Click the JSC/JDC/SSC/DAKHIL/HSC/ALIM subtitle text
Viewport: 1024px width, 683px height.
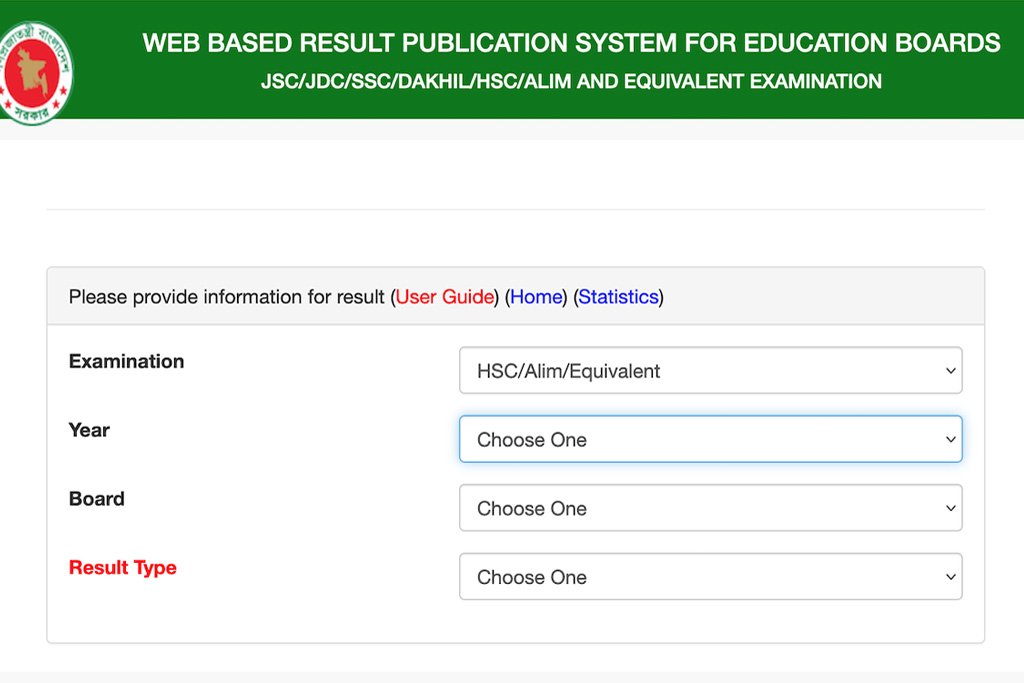pyautogui.click(x=571, y=82)
